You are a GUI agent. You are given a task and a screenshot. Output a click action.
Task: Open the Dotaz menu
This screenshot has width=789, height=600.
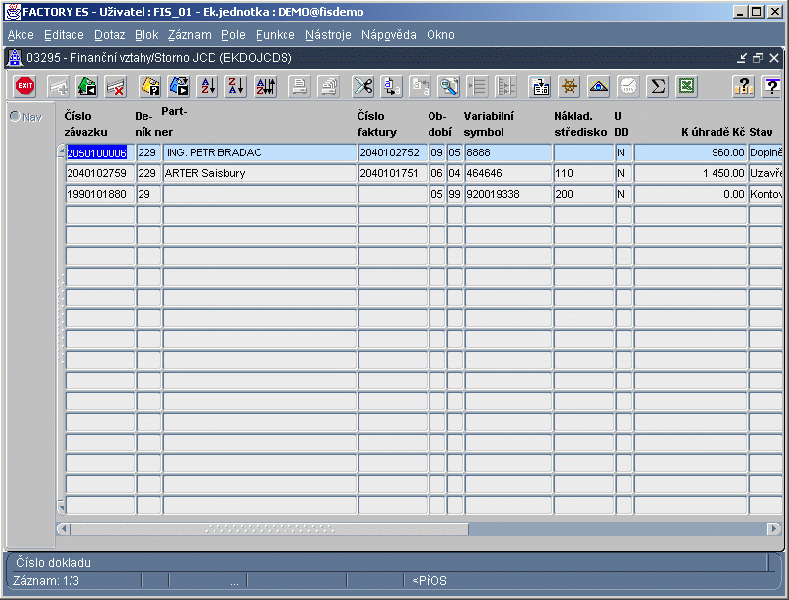(x=109, y=35)
